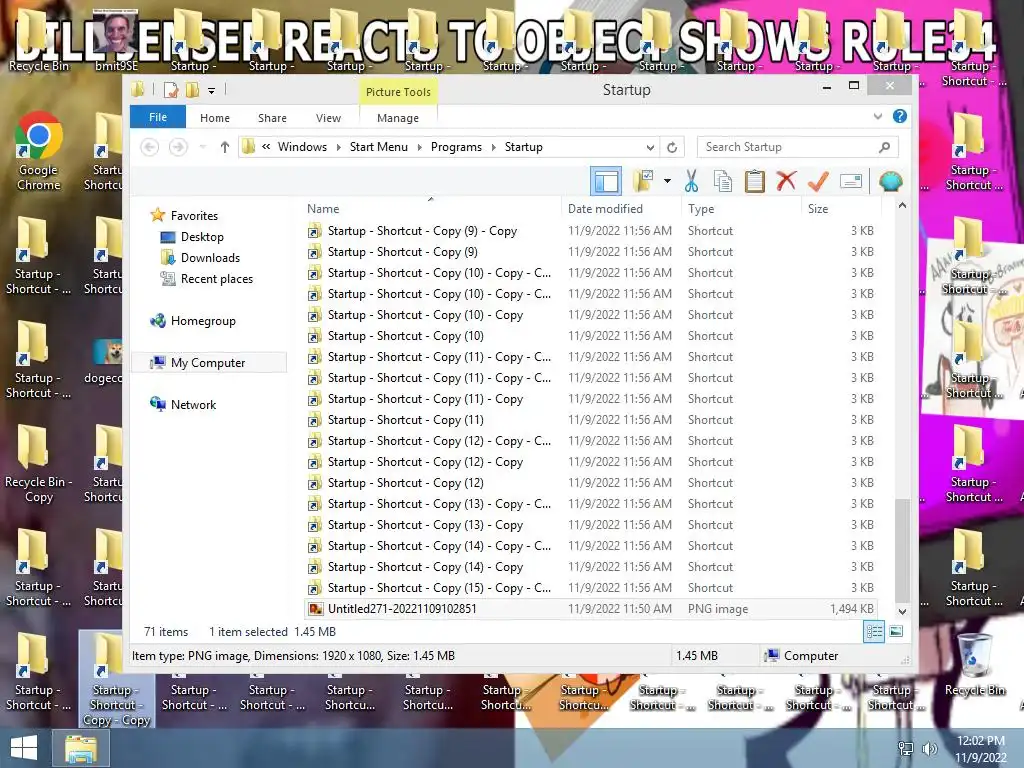Select My Computer in navigation pane

tap(208, 362)
